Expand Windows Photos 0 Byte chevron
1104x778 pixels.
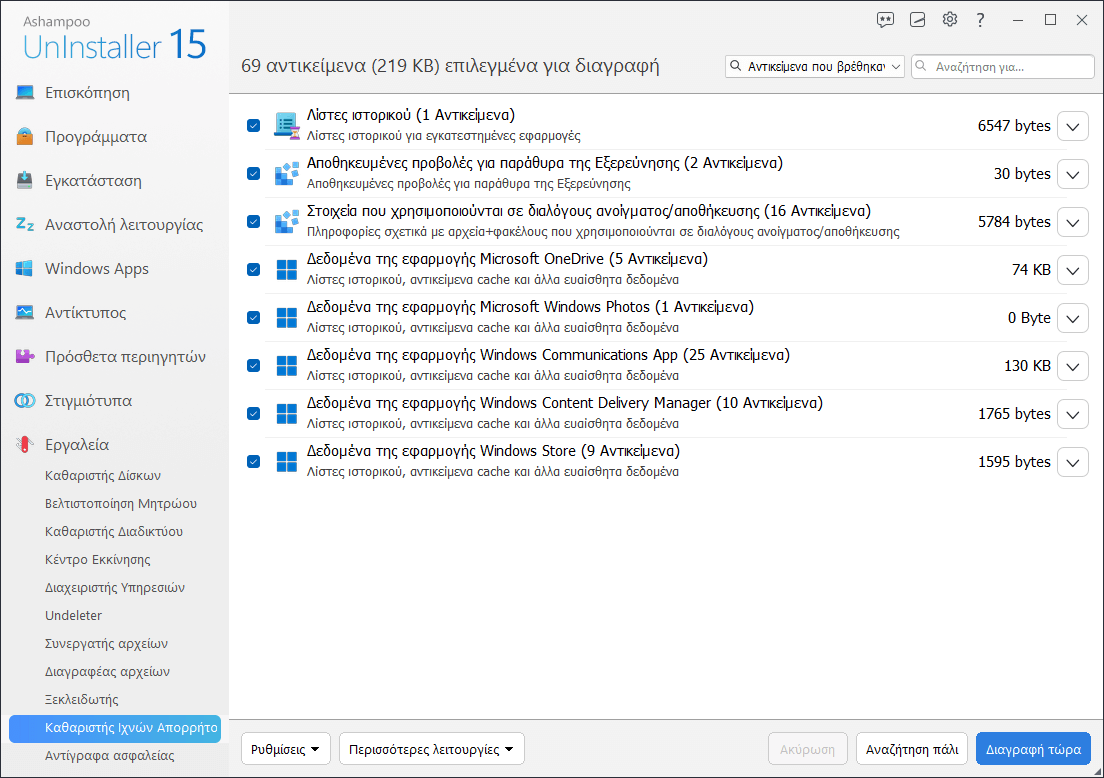(1072, 318)
